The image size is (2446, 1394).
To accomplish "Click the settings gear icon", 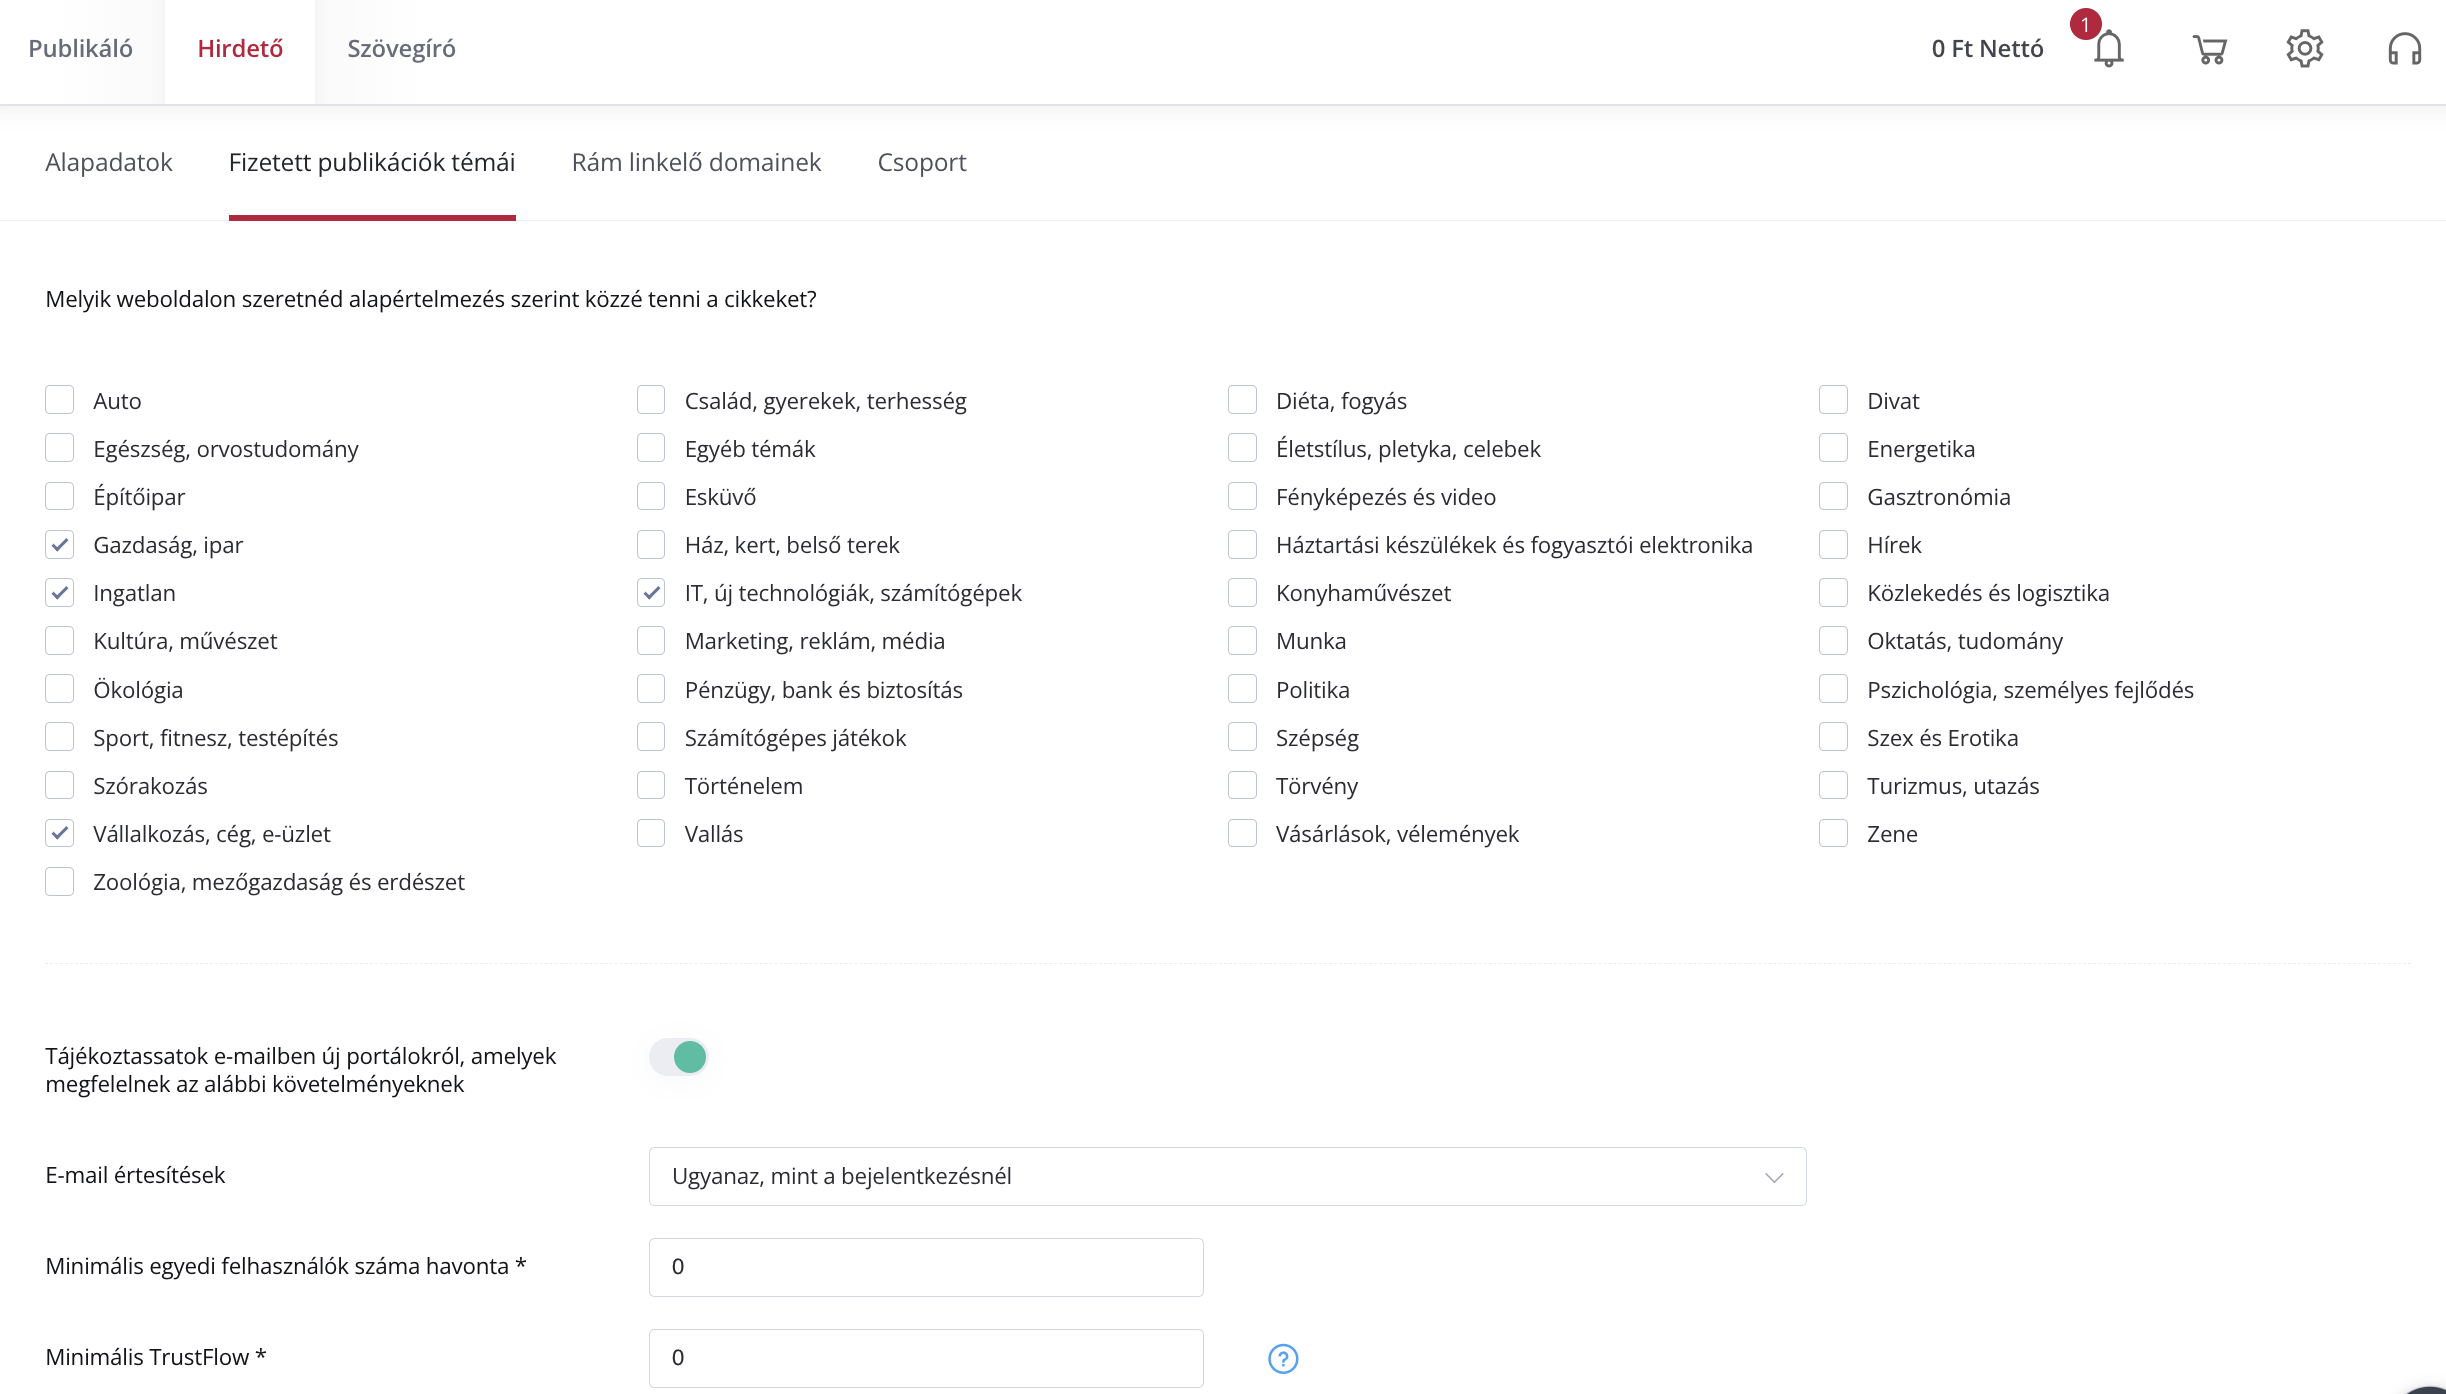I will pos(2305,47).
